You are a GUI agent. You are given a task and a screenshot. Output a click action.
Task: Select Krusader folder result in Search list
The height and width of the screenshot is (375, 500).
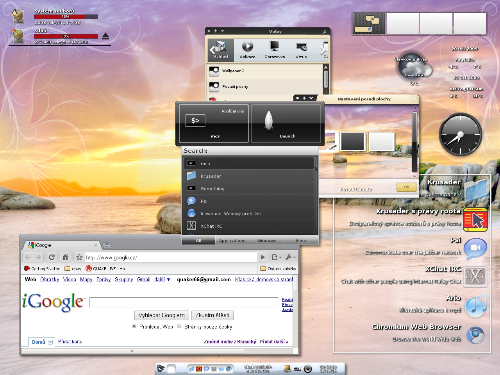tap(249, 176)
